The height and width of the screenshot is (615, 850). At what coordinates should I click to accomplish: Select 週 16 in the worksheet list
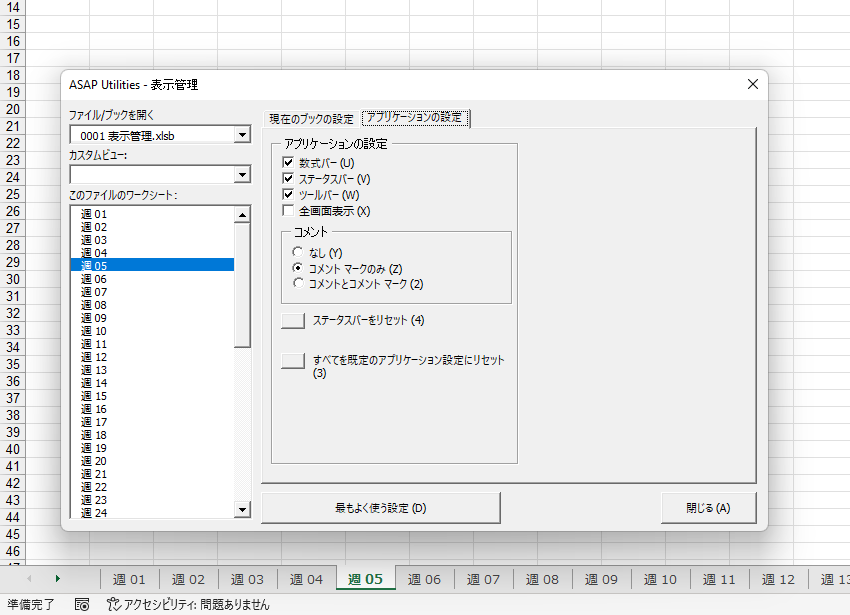pyautogui.click(x=152, y=409)
